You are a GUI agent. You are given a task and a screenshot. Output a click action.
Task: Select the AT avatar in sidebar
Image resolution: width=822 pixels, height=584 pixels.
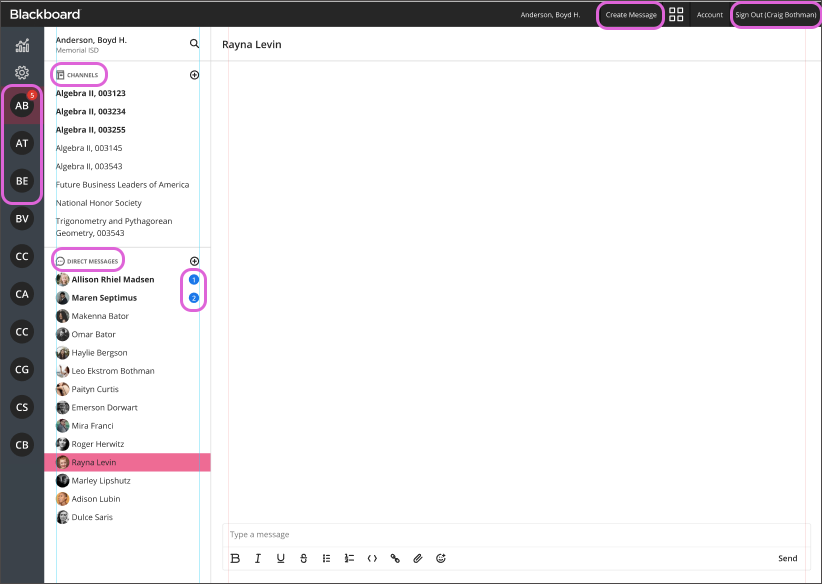click(22, 143)
